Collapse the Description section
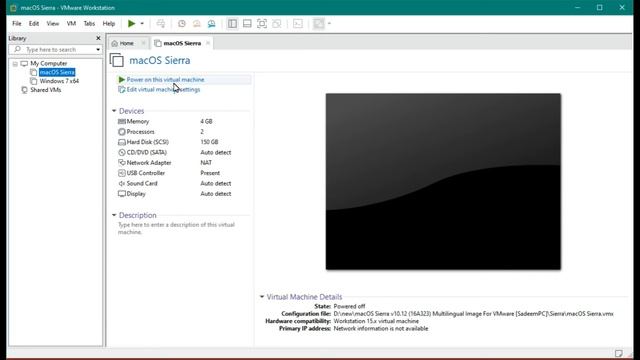640x360 pixels. tap(114, 215)
